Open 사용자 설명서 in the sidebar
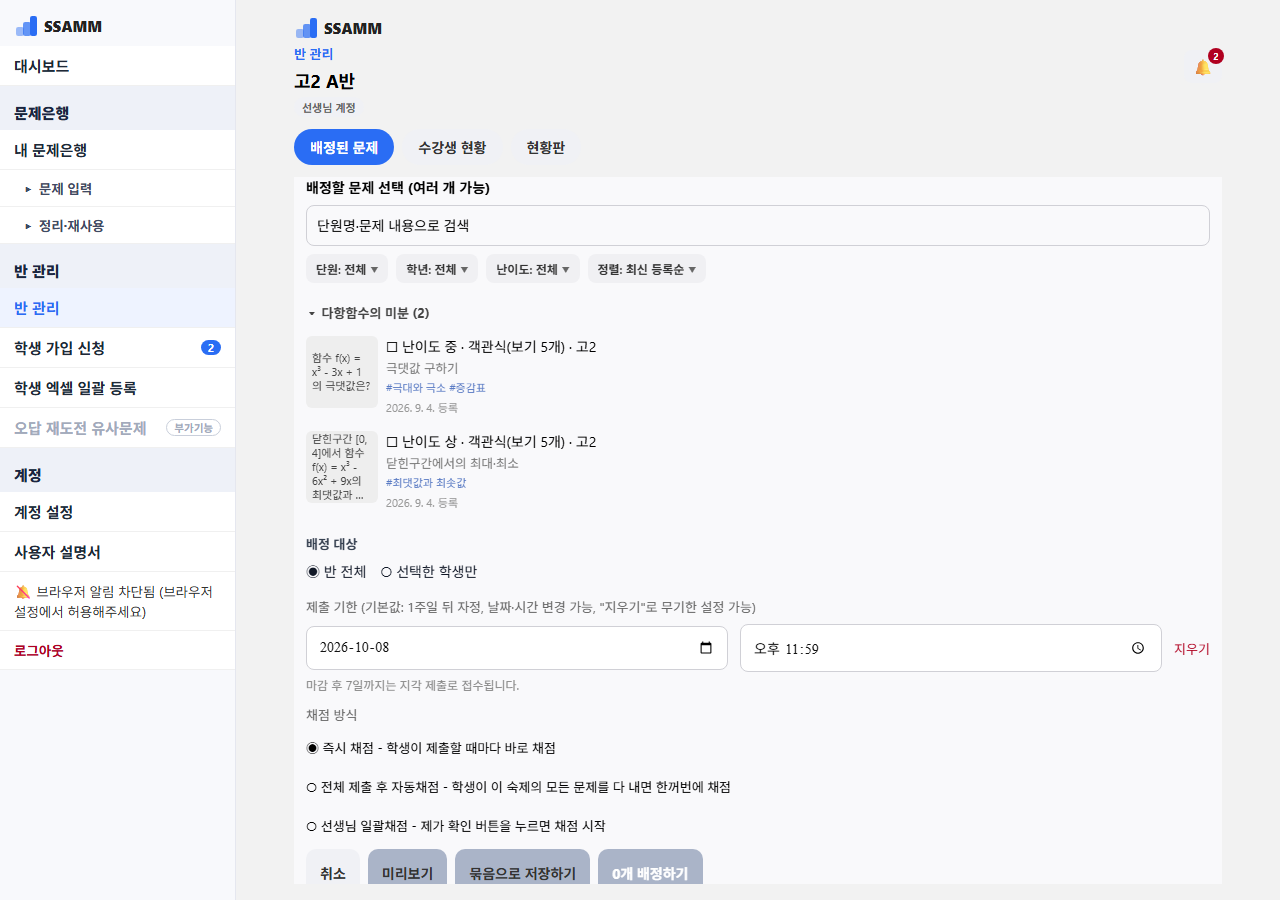Viewport: 1280px width, 900px height. [117, 552]
